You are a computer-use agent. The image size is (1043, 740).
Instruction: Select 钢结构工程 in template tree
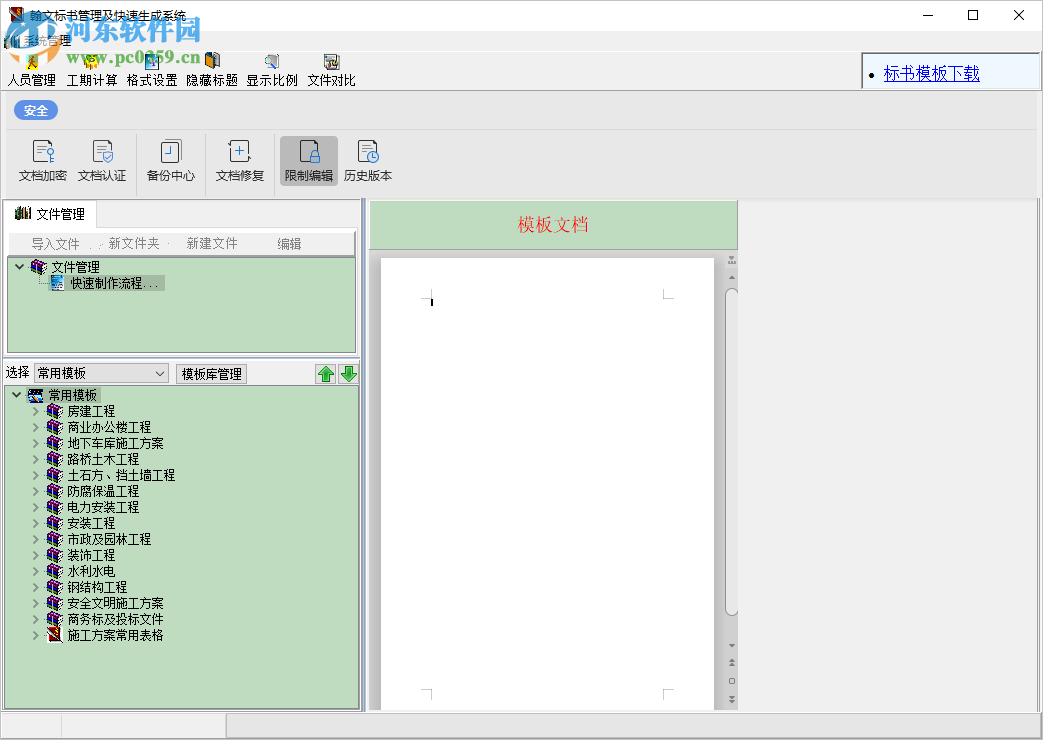pyautogui.click(x=97, y=587)
